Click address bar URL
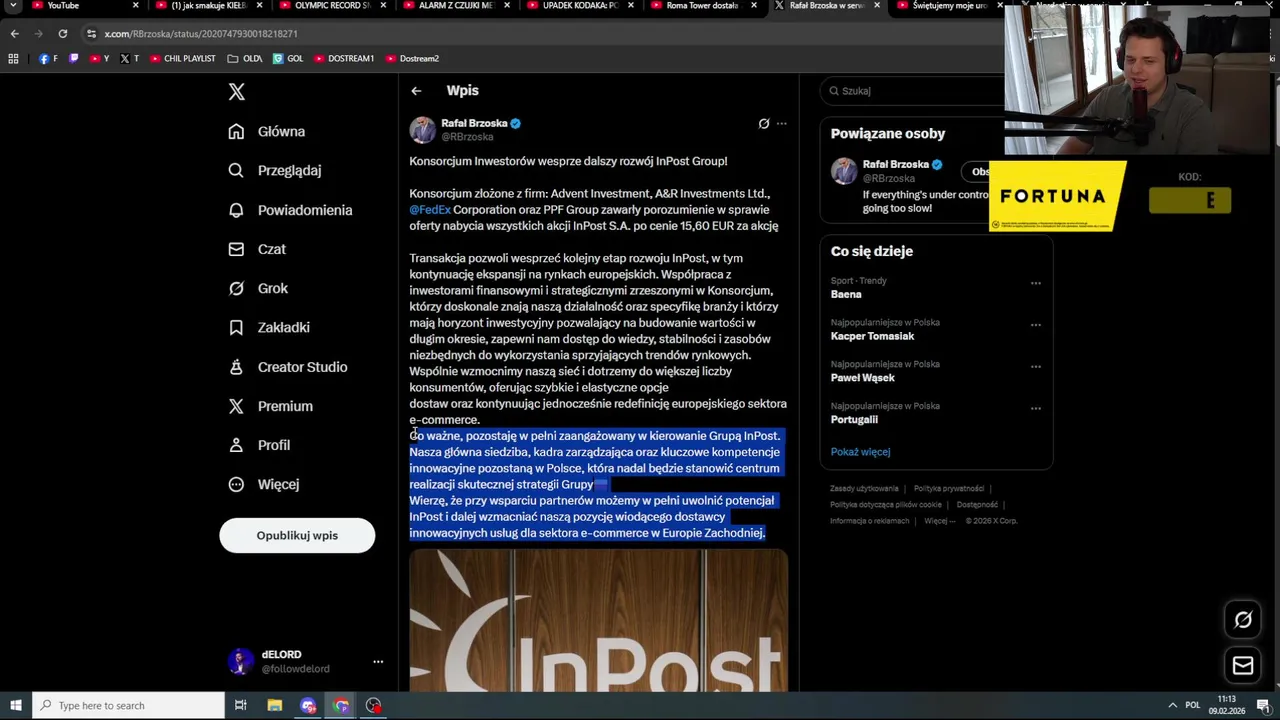The height and width of the screenshot is (720, 1280). click(201, 34)
